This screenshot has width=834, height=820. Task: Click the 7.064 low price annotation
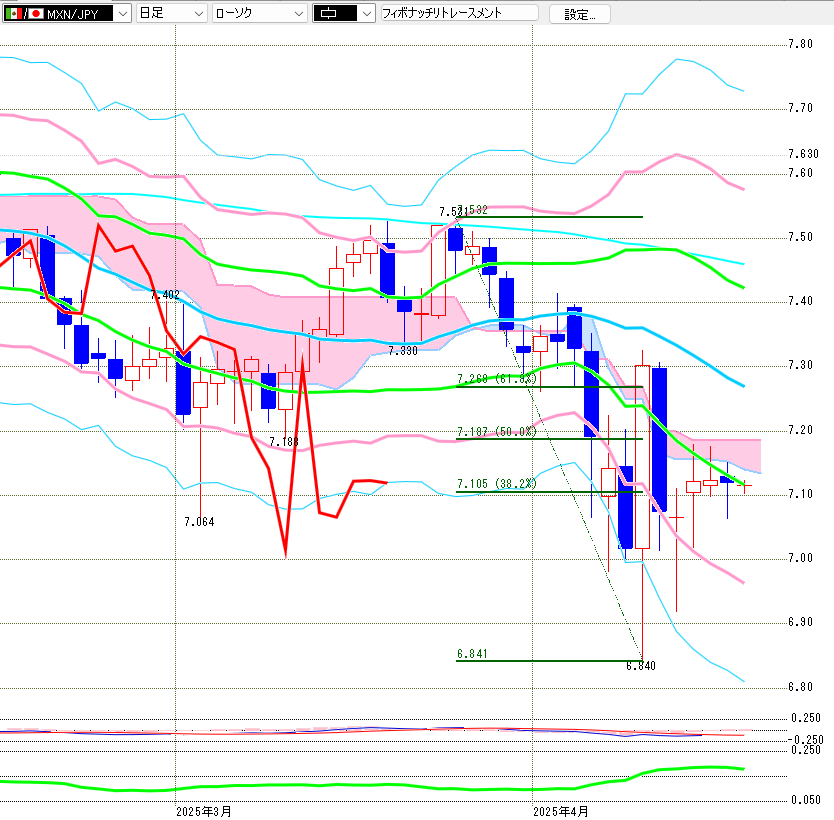pos(199,522)
